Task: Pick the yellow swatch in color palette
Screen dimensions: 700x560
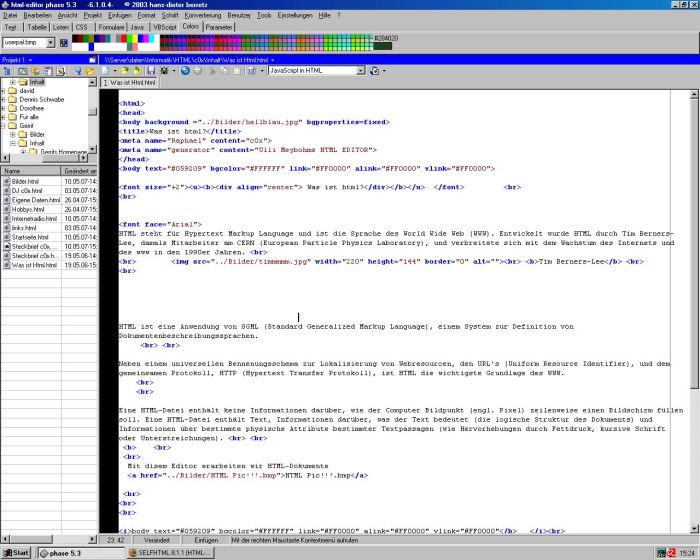Action: pyautogui.click(x=134, y=38)
